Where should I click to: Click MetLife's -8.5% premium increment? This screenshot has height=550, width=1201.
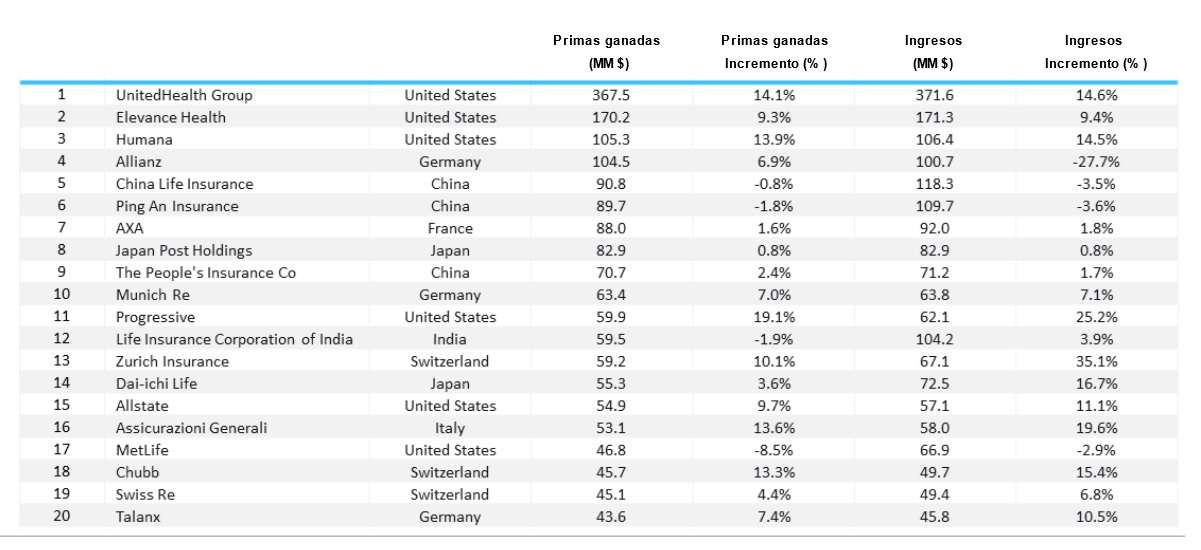(774, 450)
